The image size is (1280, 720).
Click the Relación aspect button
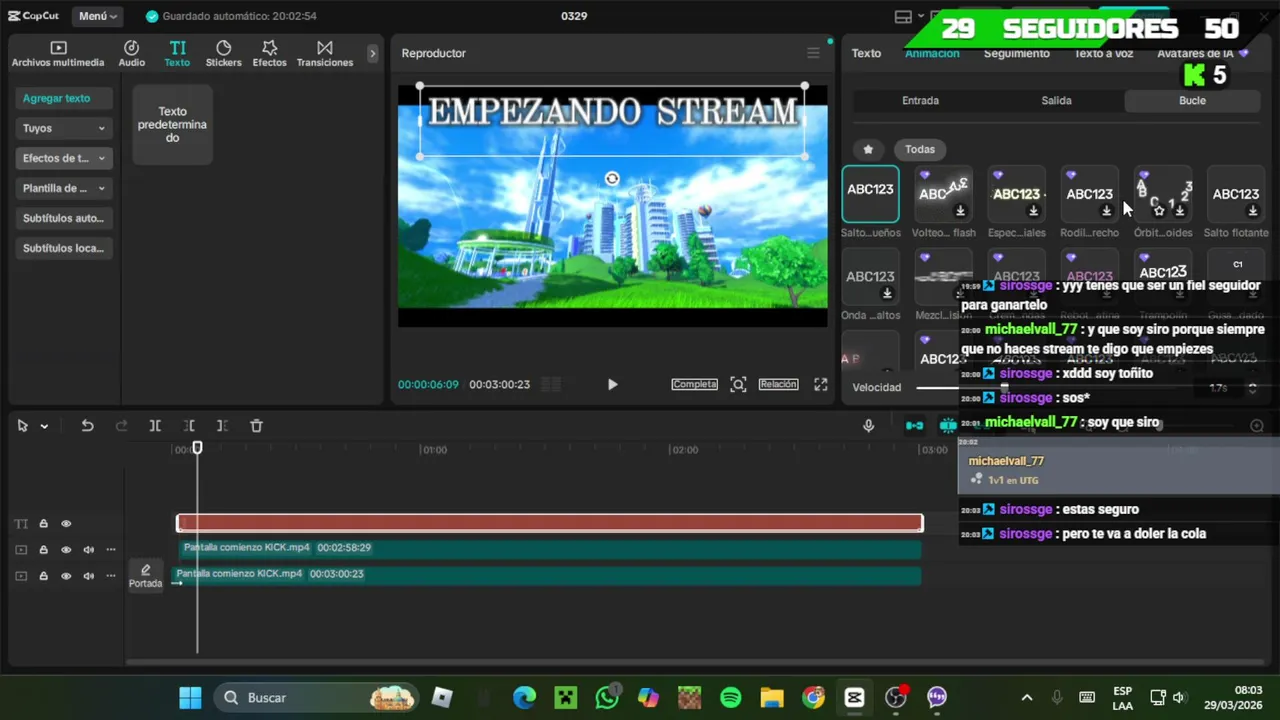coord(778,384)
